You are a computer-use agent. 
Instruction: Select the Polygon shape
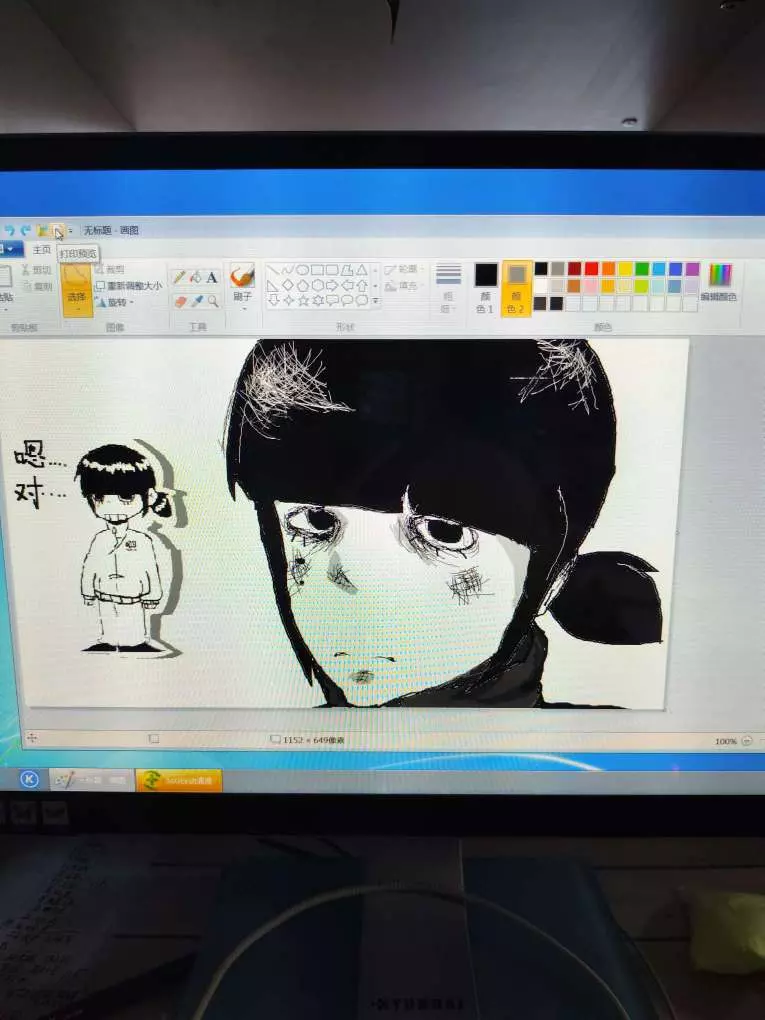347,269
